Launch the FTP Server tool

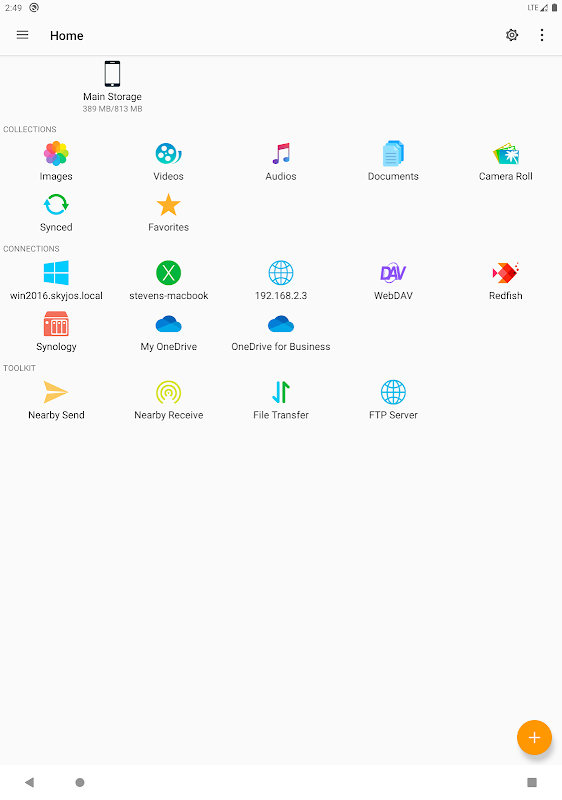[393, 400]
